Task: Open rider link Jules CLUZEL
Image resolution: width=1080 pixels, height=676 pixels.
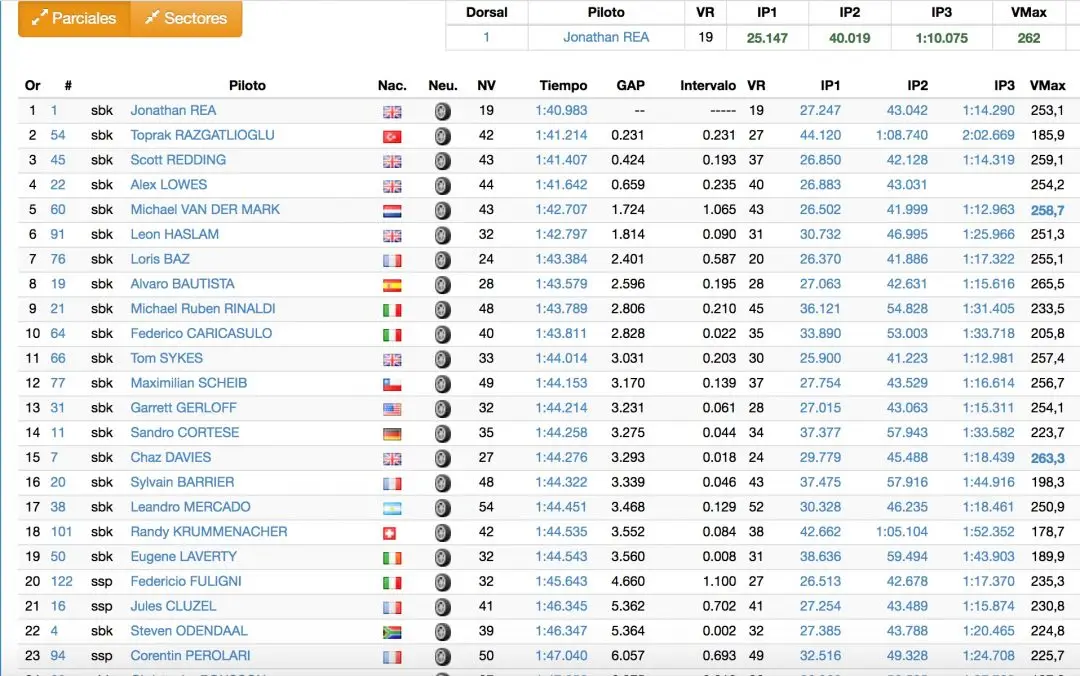Action: pyautogui.click(x=174, y=606)
